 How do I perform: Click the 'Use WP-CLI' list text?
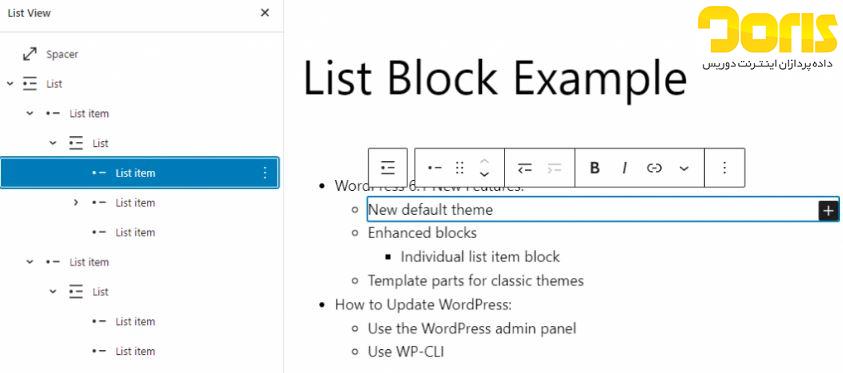pyautogui.click(x=406, y=352)
